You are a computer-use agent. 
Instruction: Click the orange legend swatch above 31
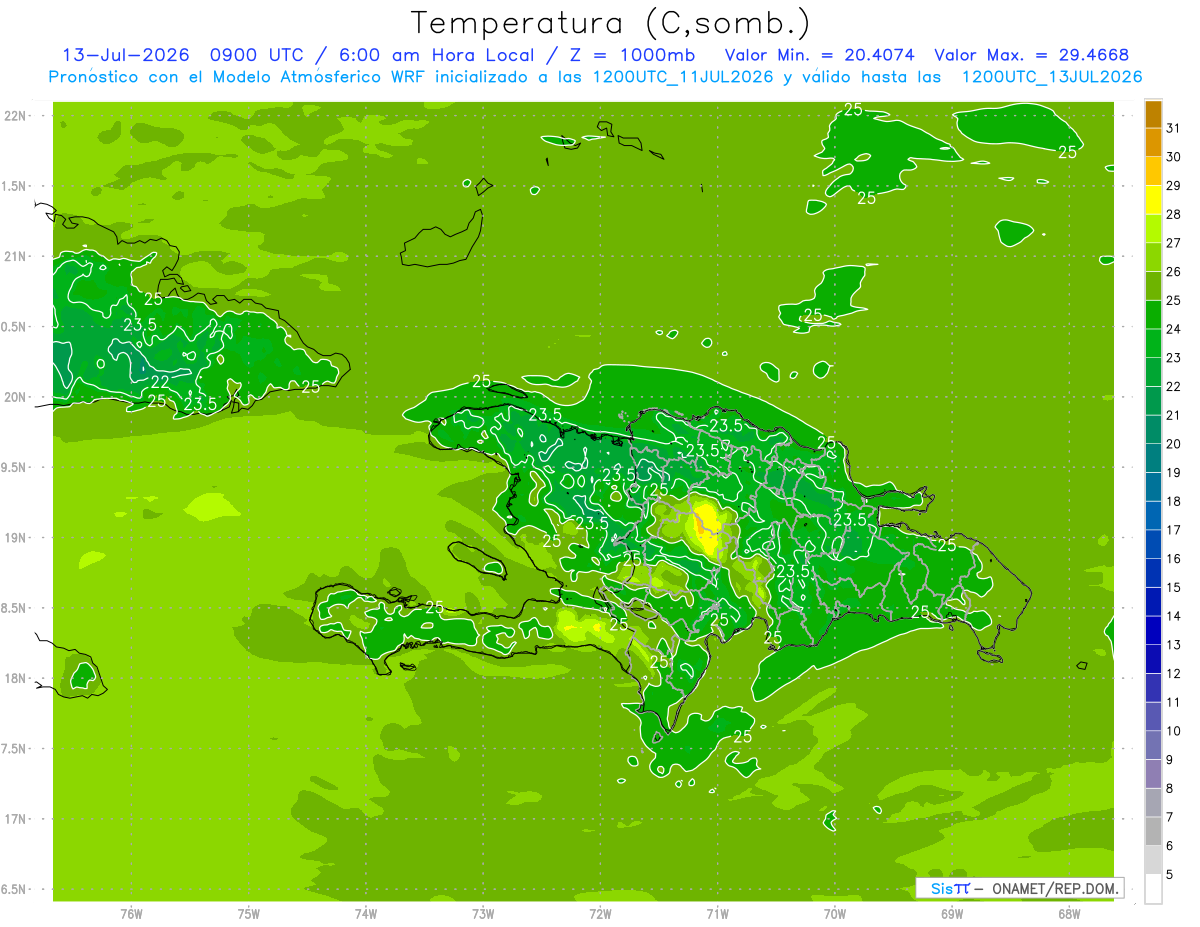point(1153,114)
